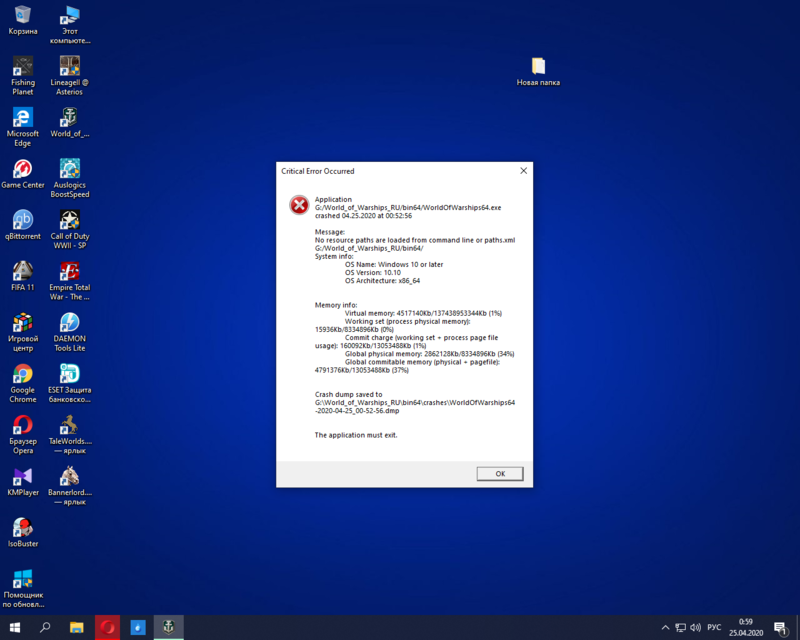
Task: Open taskbar clock showing 25.04.2020
Action: [746, 627]
